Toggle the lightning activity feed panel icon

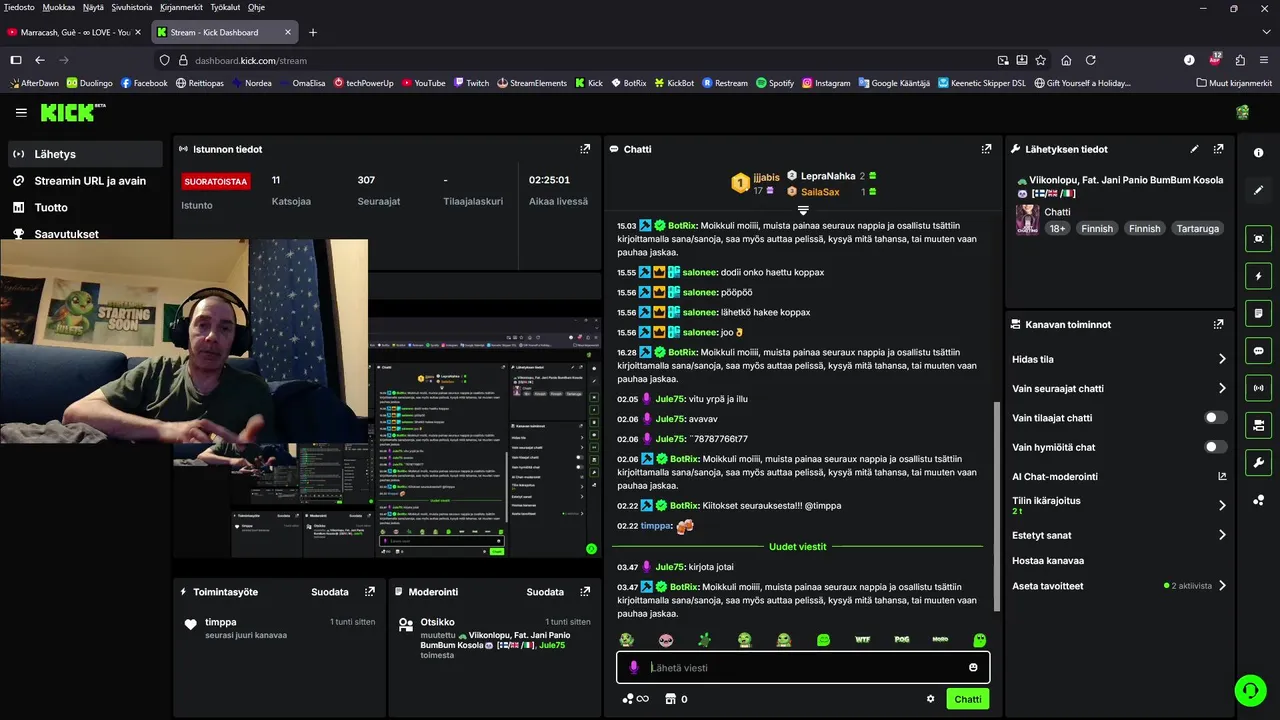tap(1258, 276)
